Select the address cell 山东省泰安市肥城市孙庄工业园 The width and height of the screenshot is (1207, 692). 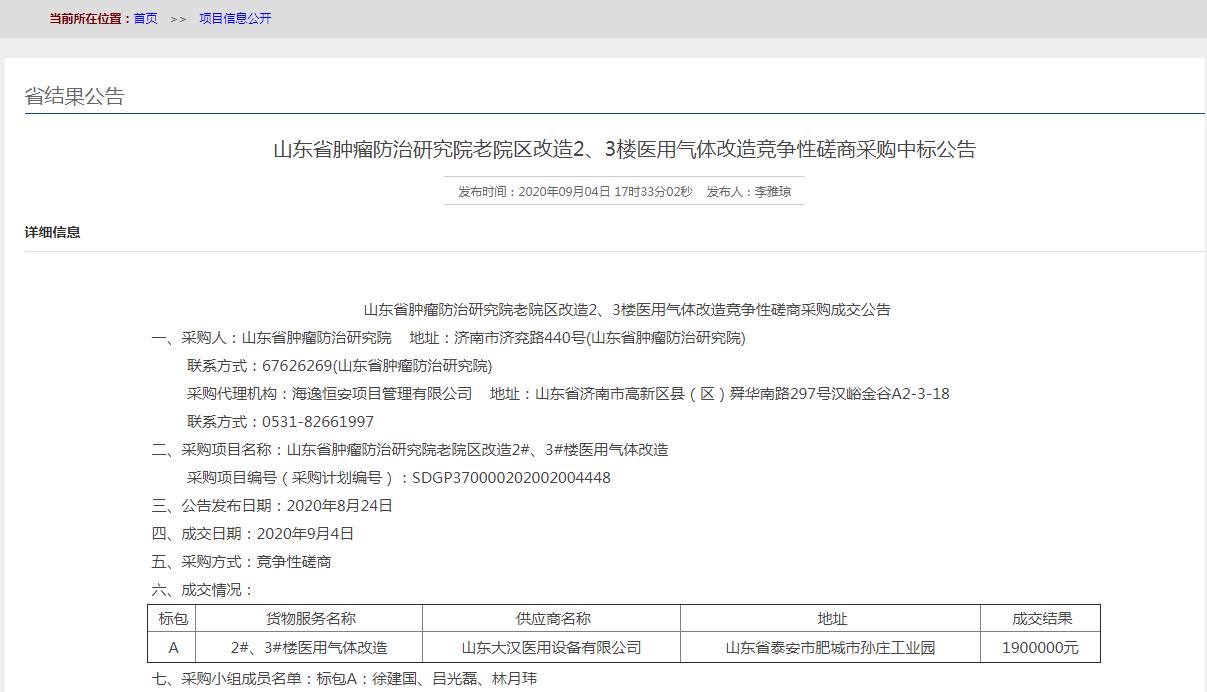(x=831, y=648)
